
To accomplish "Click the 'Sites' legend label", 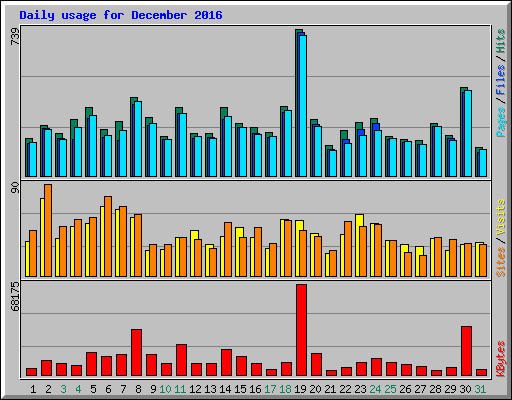I will pos(501,262).
